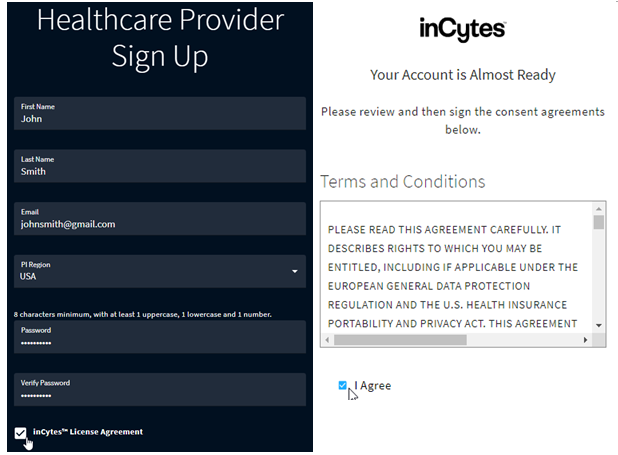Click the terms horizontal scrollbar thumb
Screen dimensions: 618x455
400,340
